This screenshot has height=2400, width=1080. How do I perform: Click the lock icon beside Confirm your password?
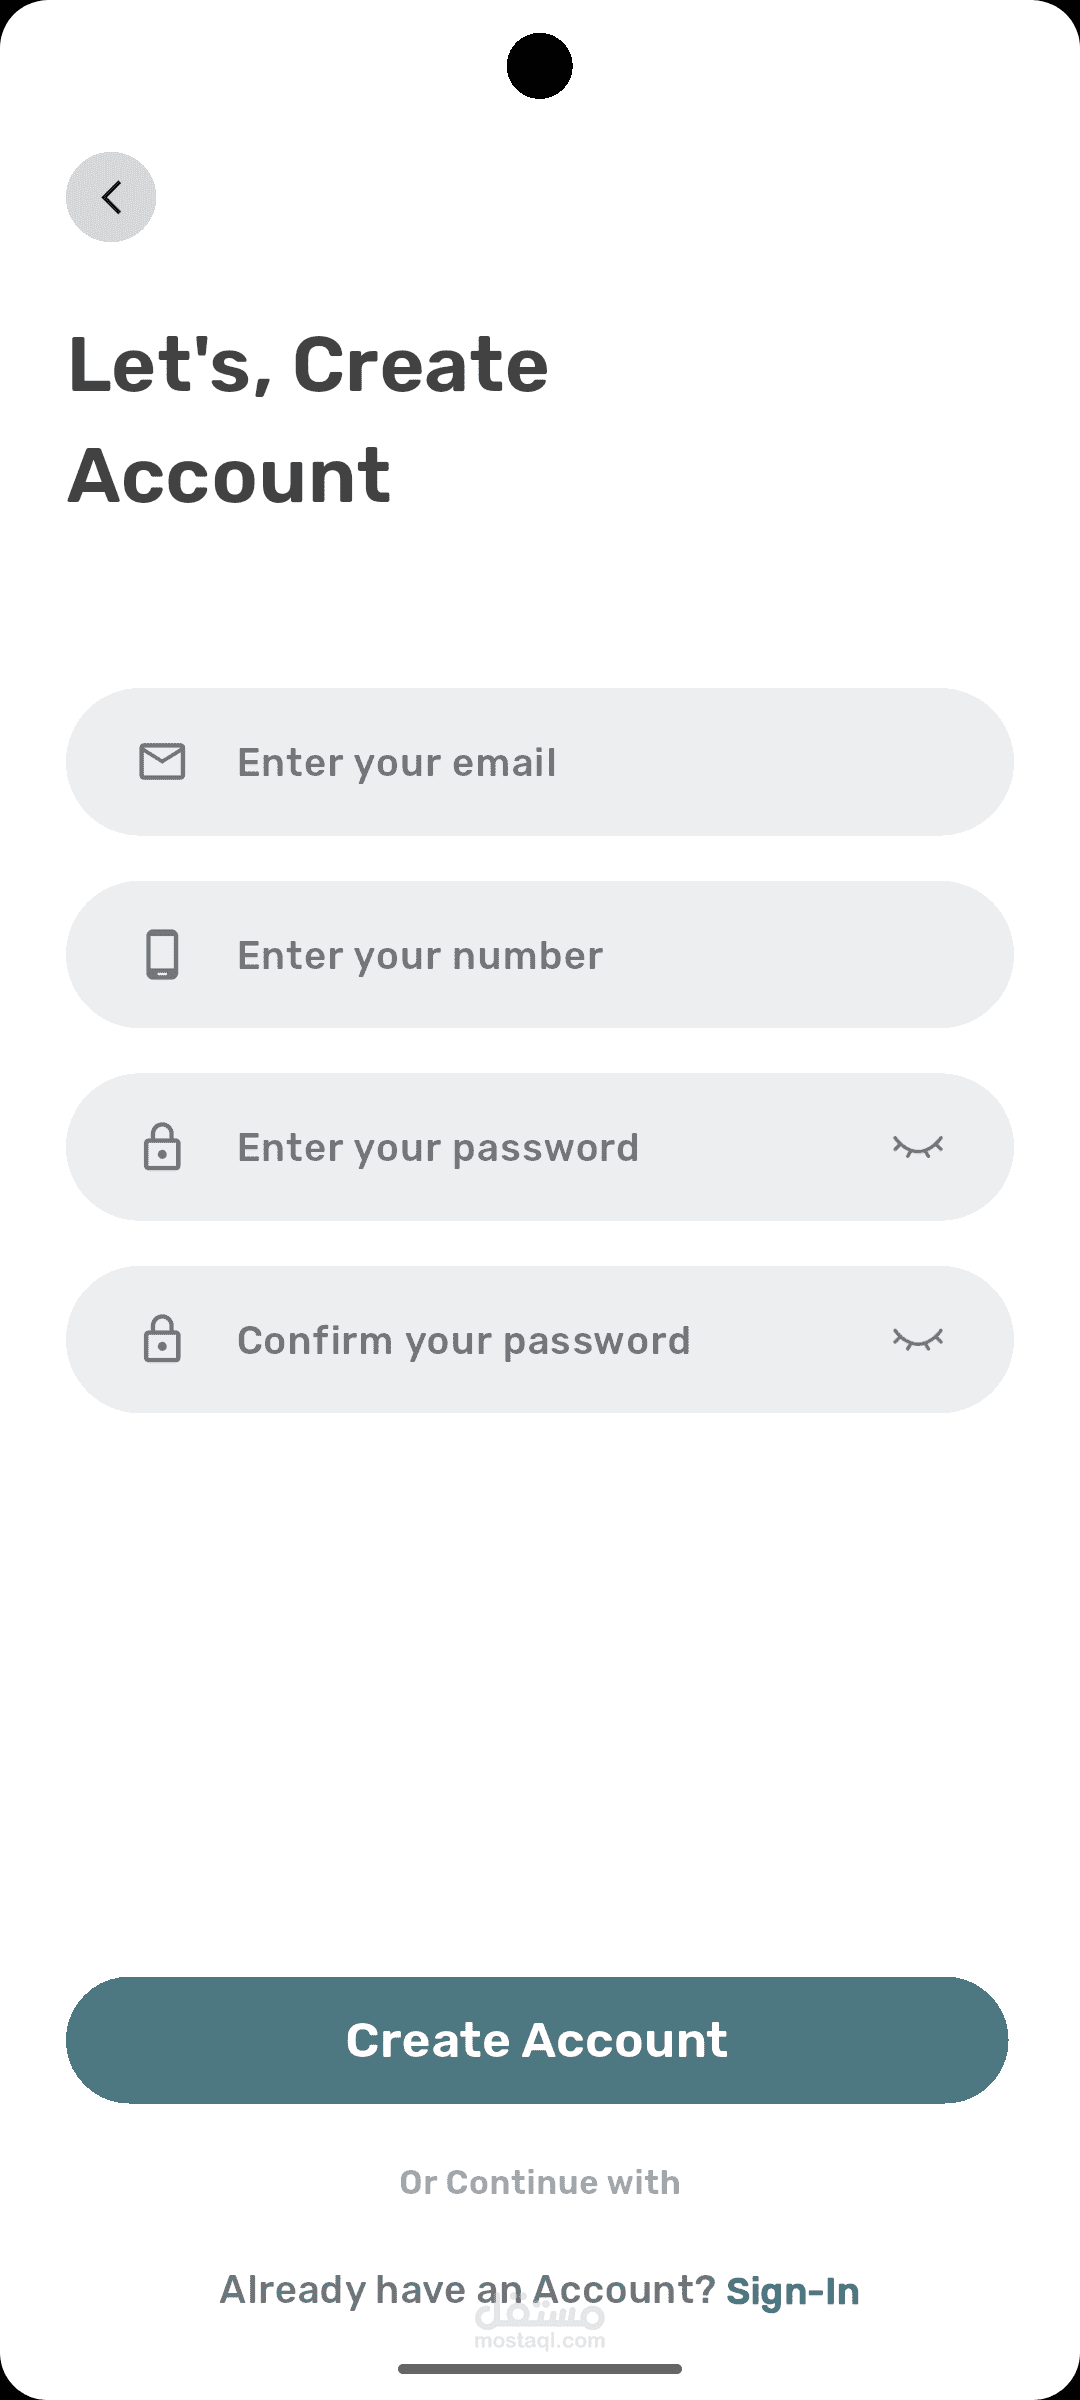(162, 1340)
